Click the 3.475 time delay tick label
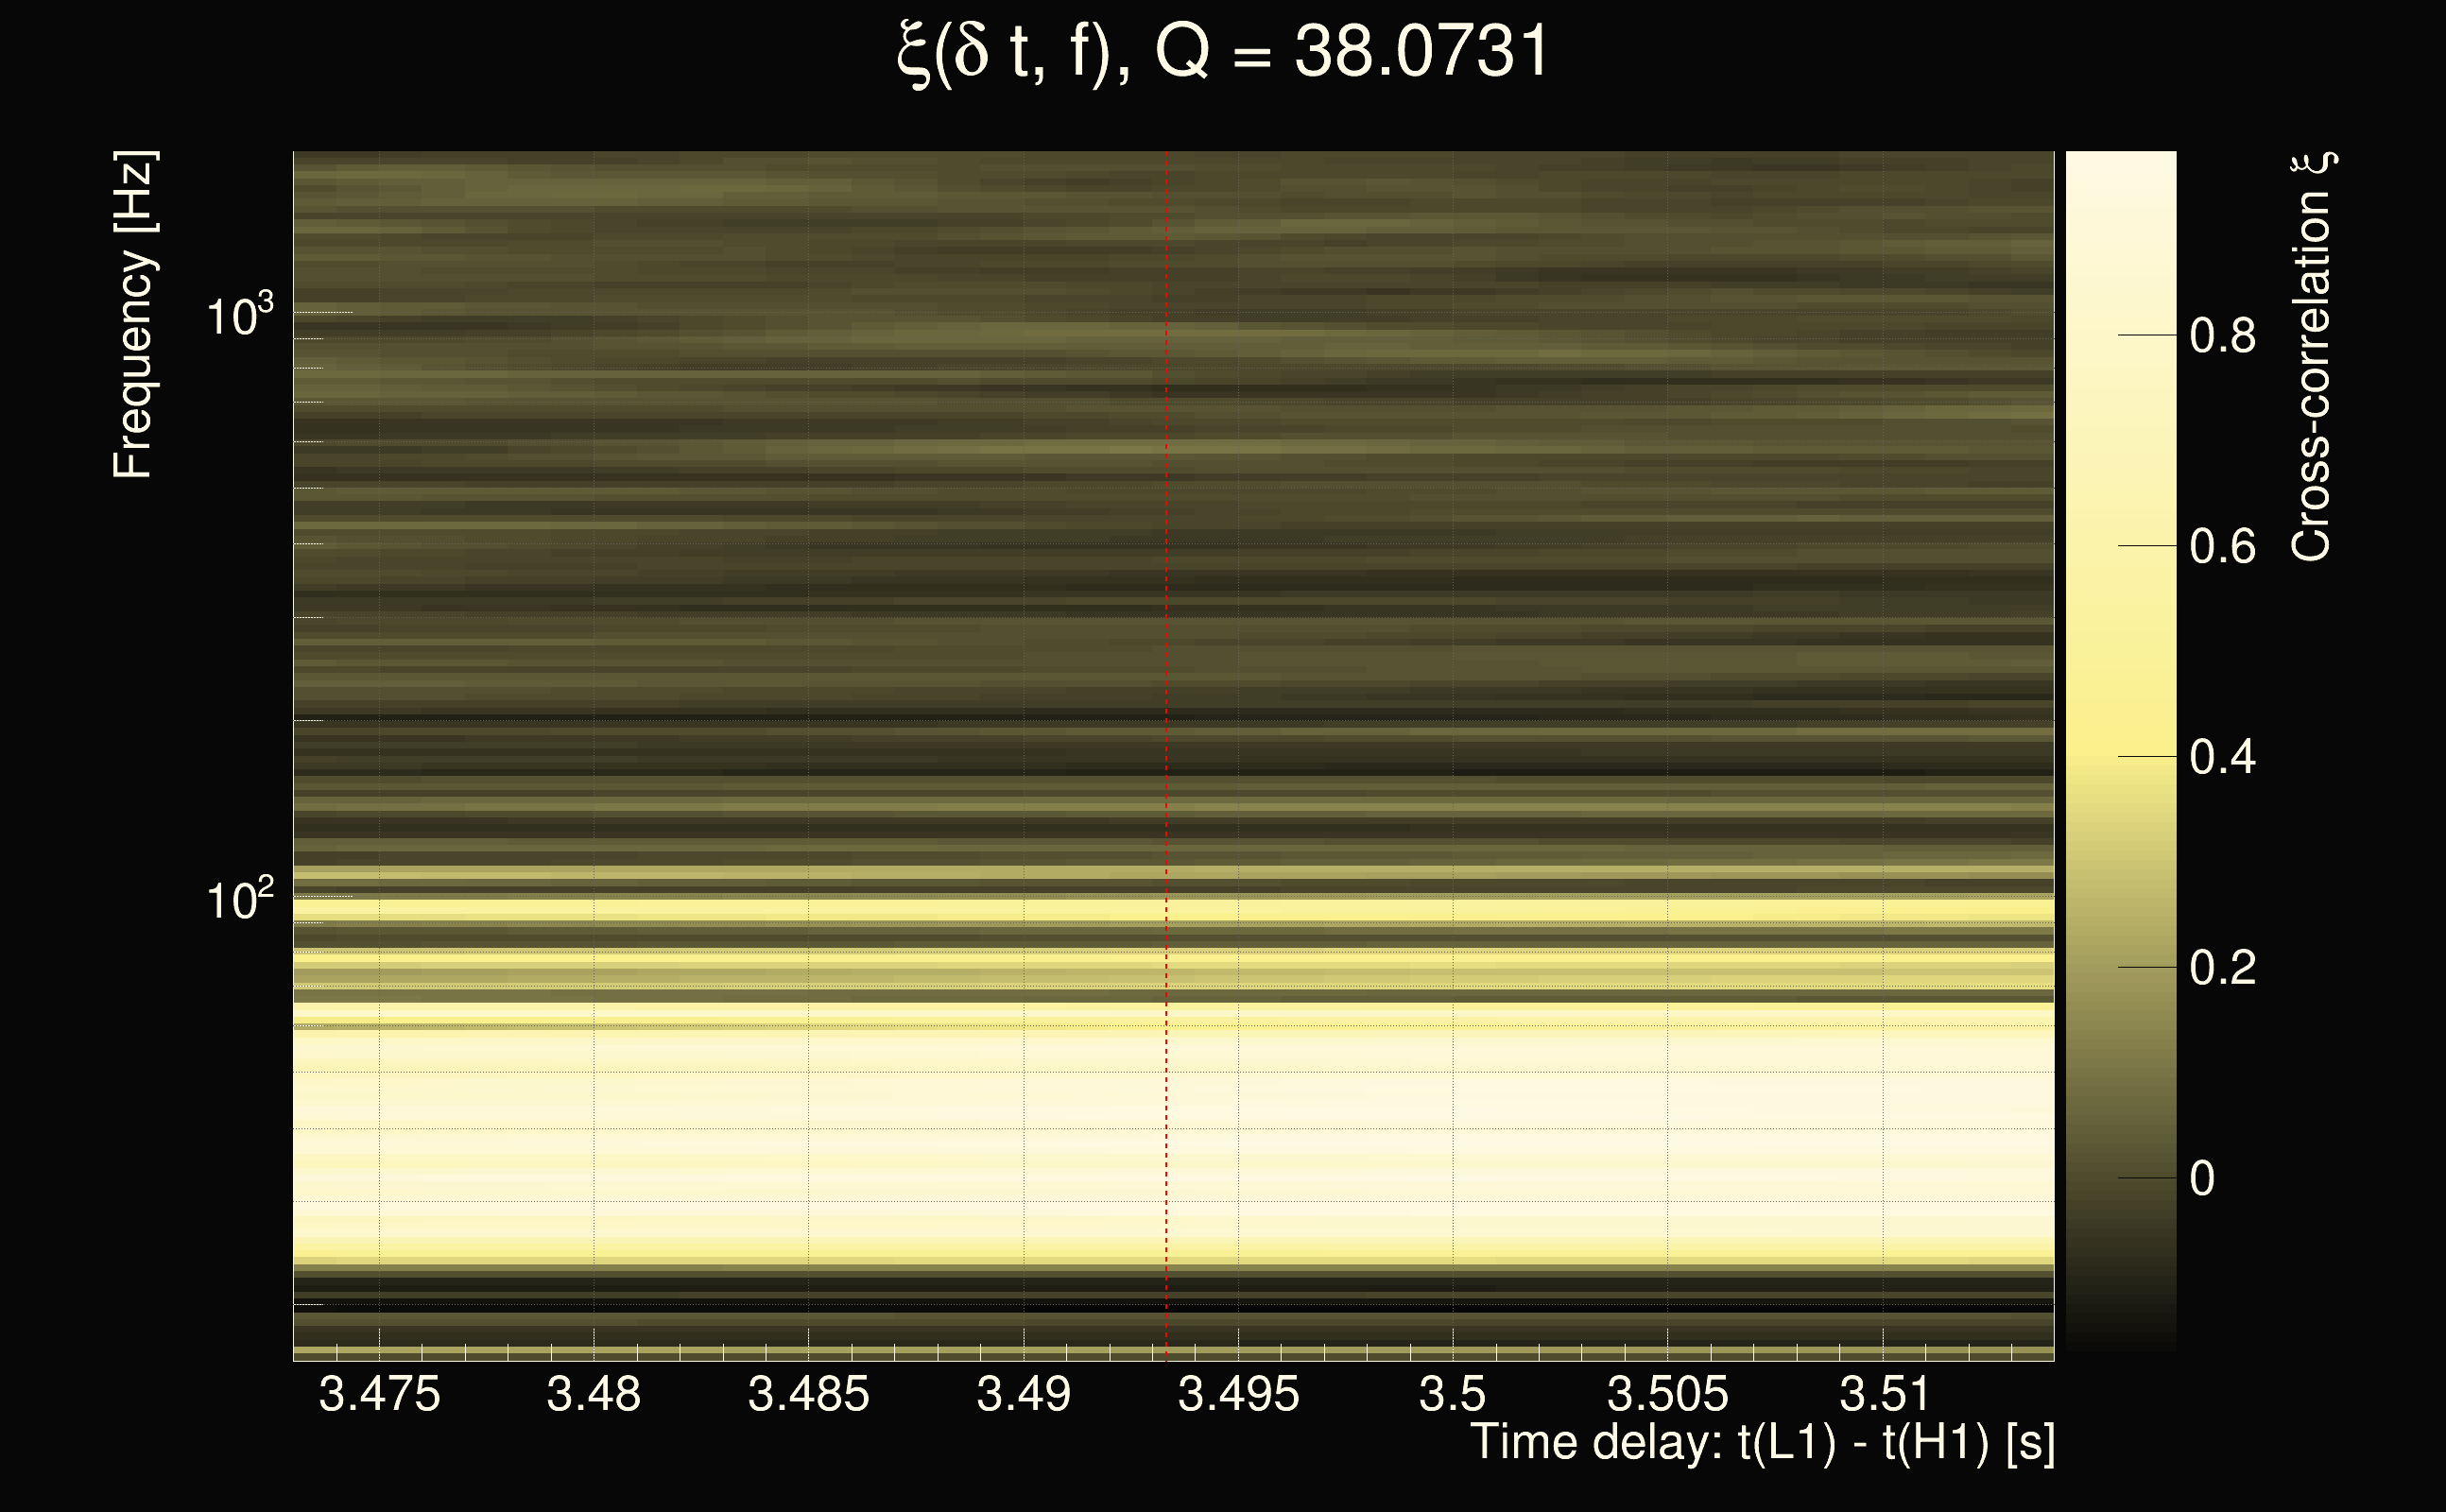Screen dimensions: 2446x1512 (379, 1394)
